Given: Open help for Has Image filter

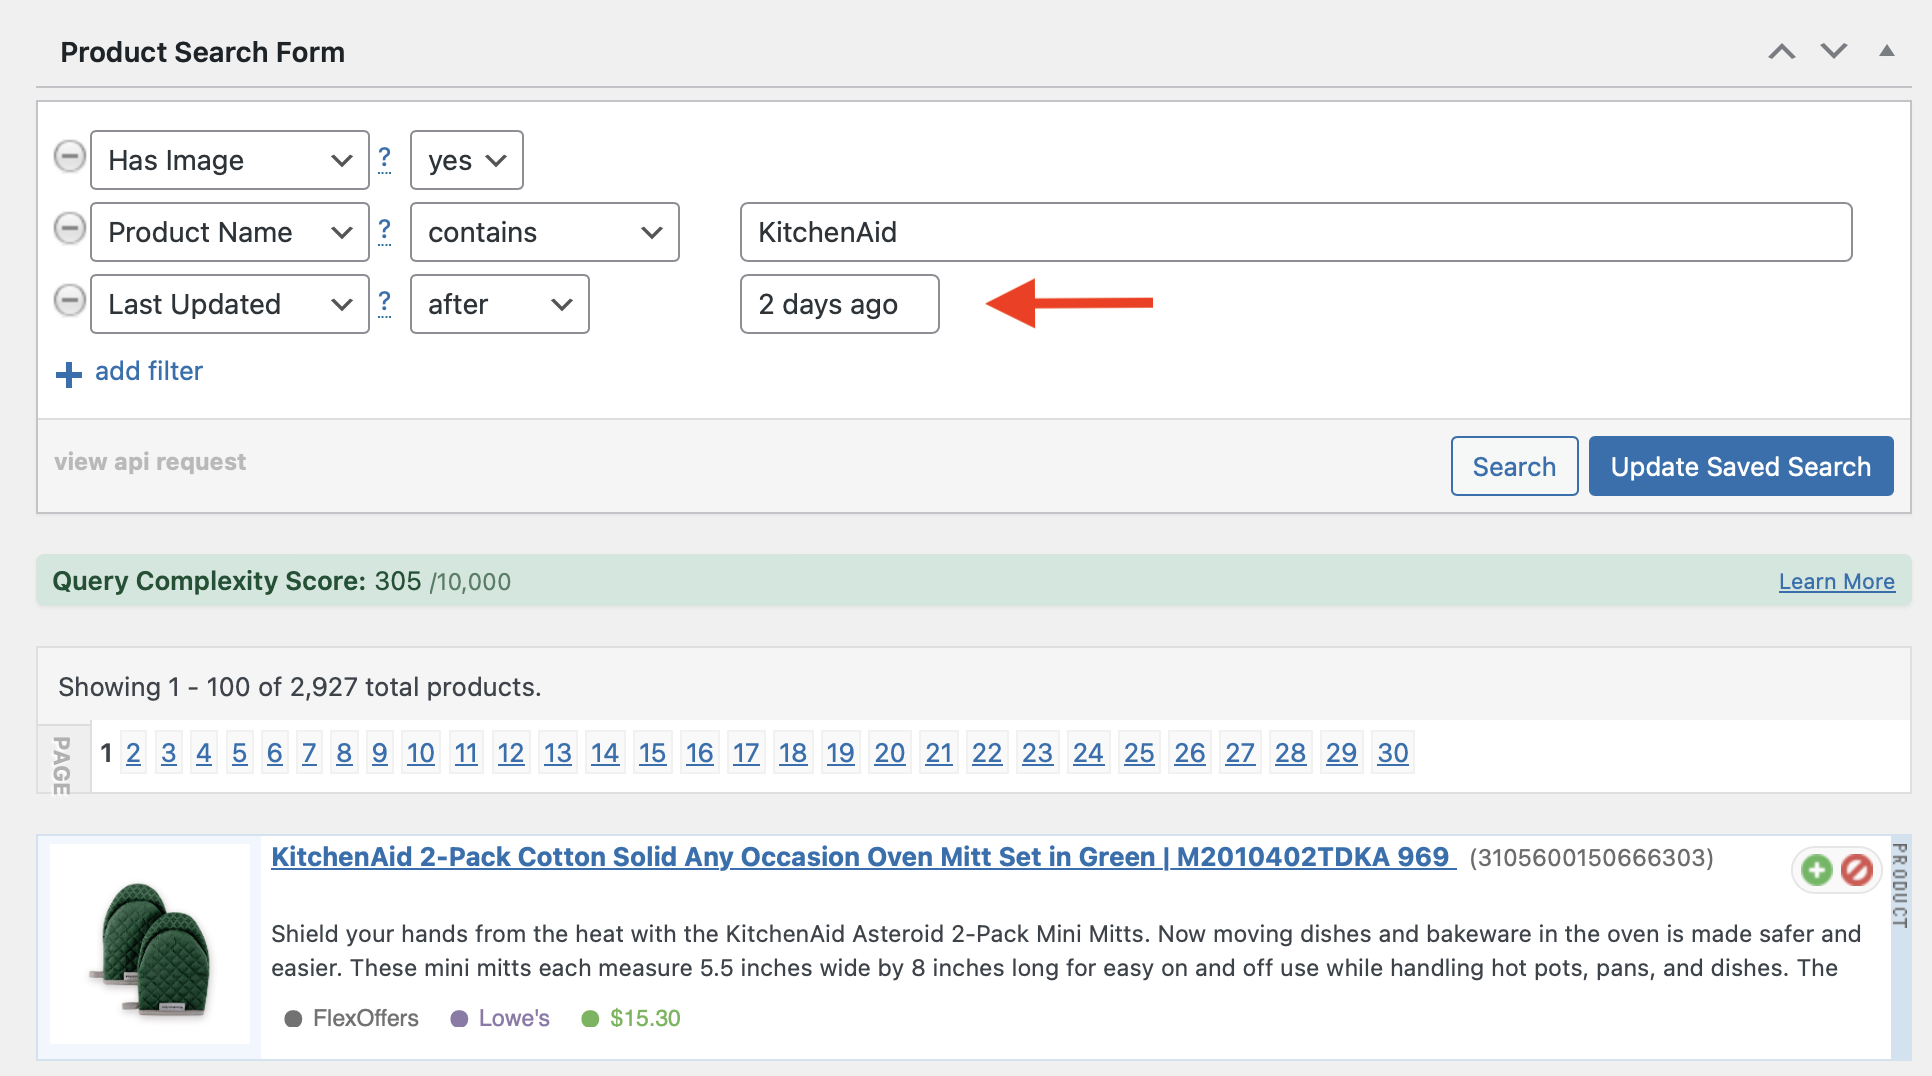Looking at the screenshot, I should click(x=384, y=159).
